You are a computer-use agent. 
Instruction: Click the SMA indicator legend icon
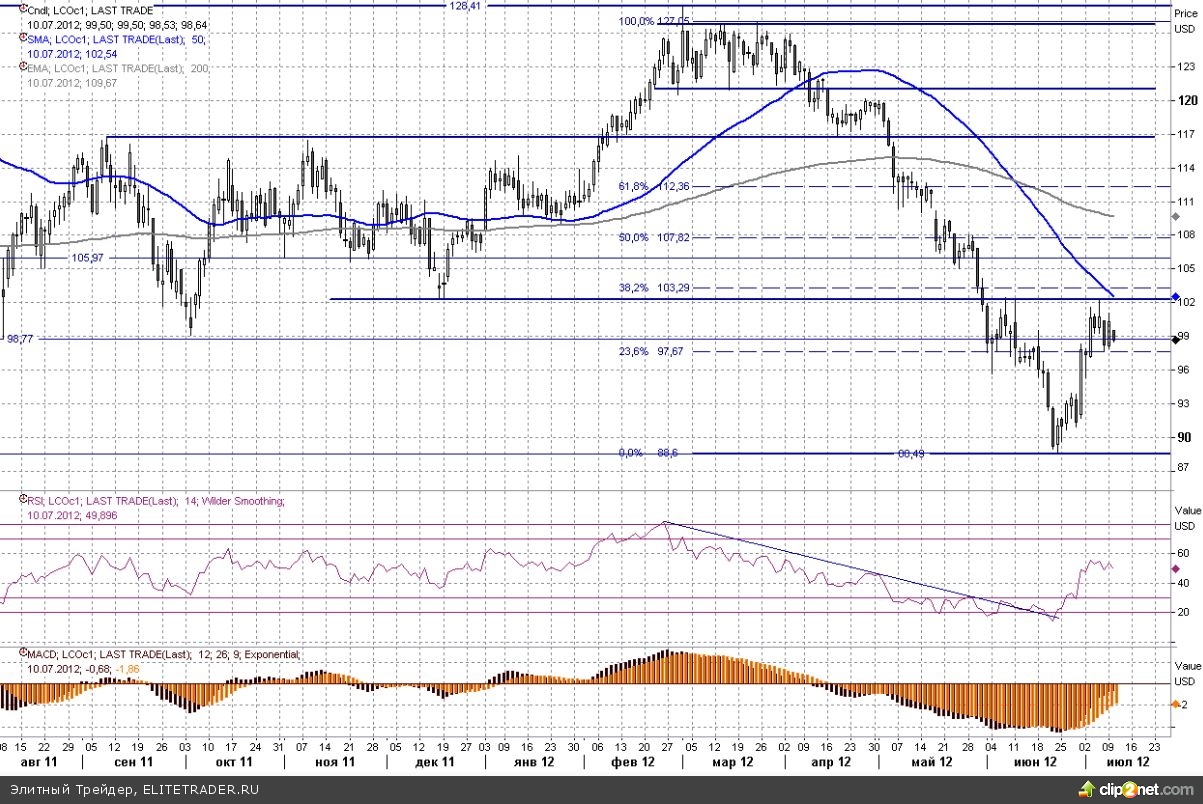point(21,39)
